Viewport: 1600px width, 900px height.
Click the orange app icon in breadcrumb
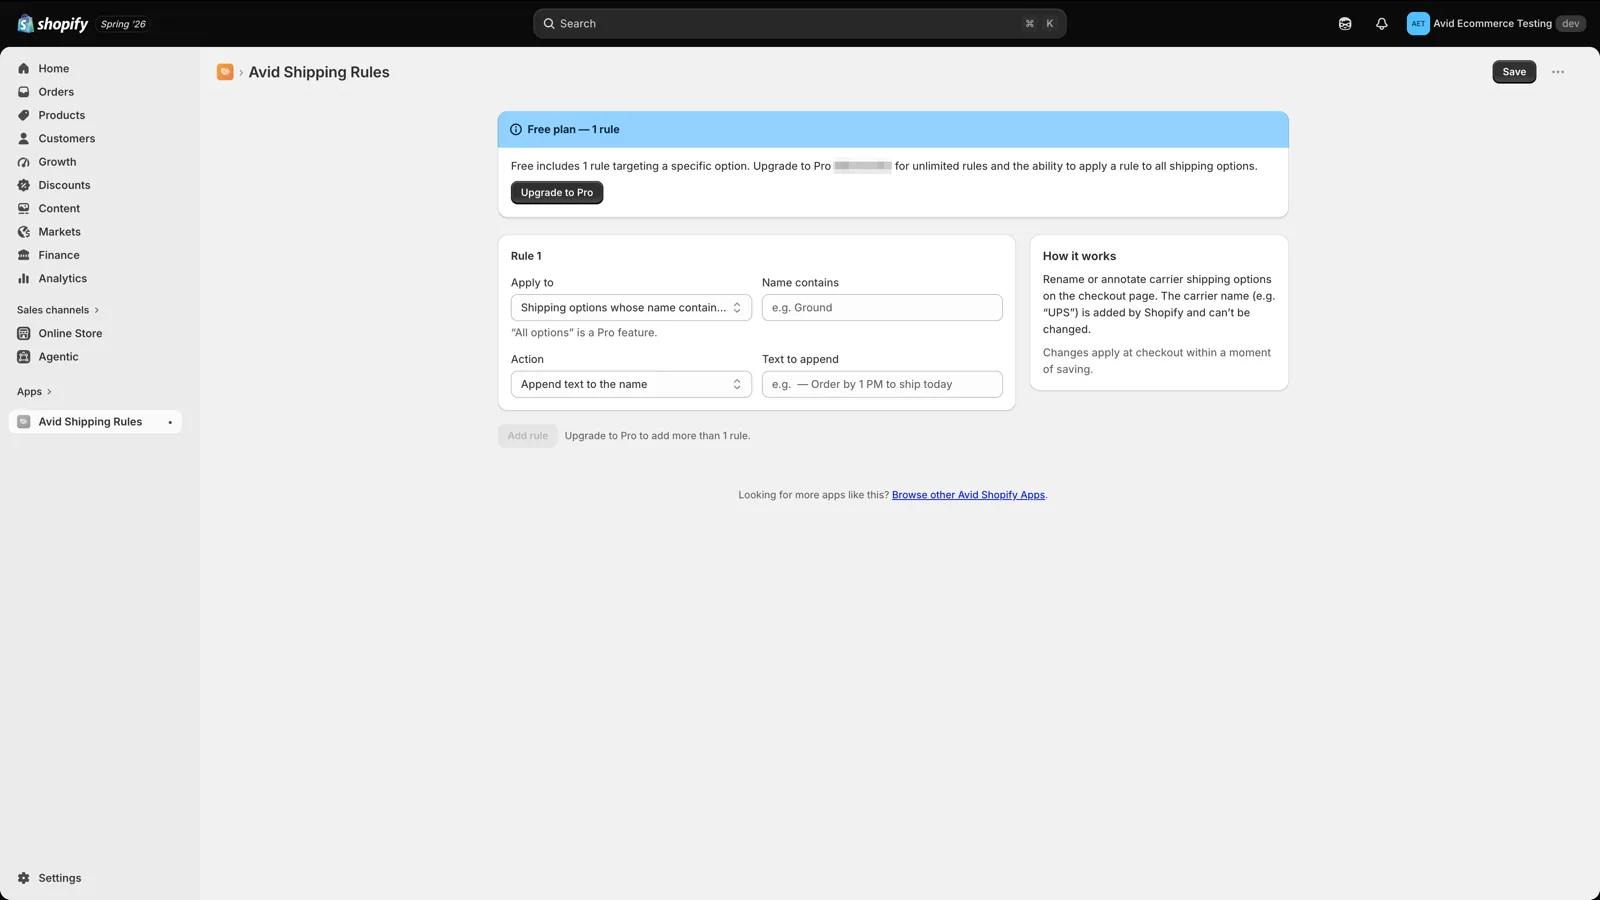[225, 72]
